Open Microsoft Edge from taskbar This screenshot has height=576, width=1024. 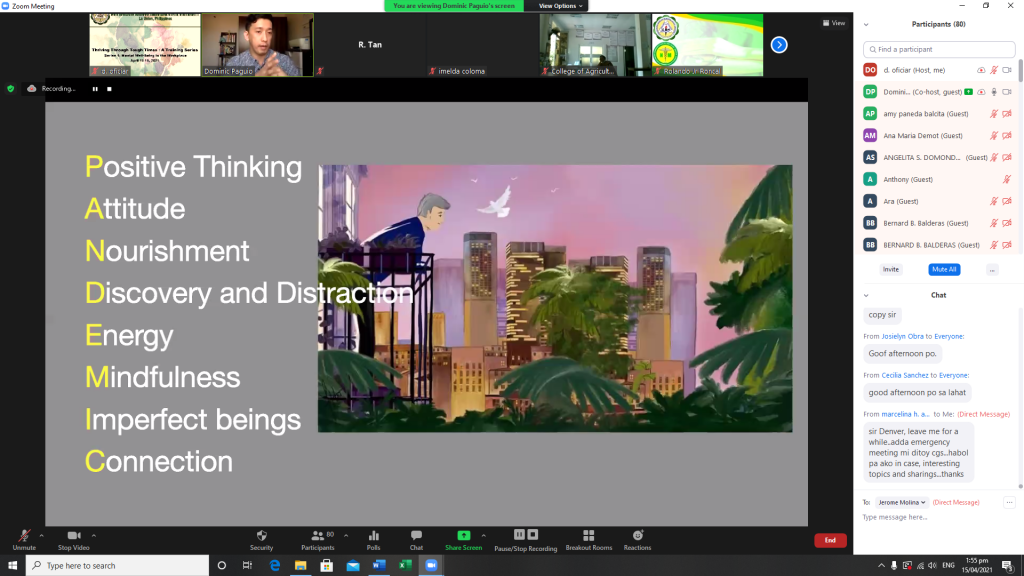[274, 566]
